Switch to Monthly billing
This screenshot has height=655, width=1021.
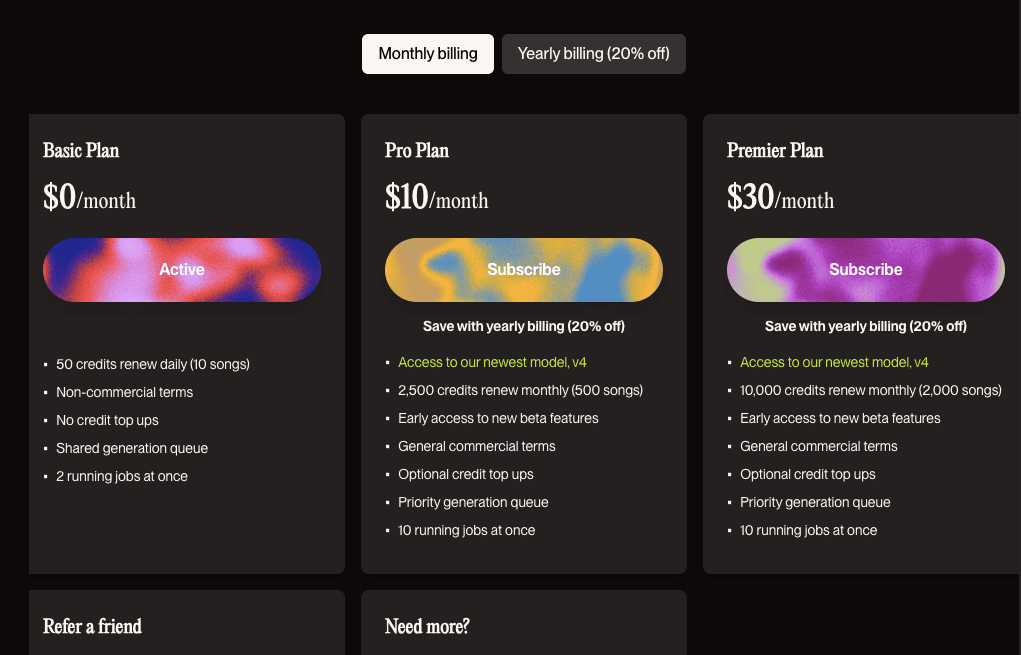(428, 54)
